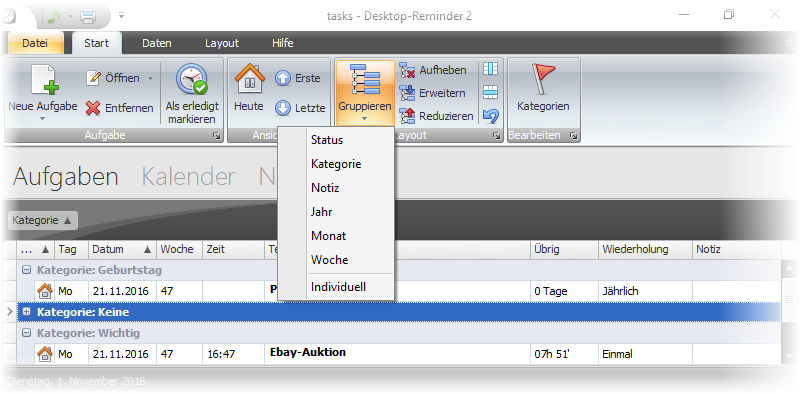This screenshot has height=394, width=800.
Task: Click the Kategorie grouping chip
Action: [43, 220]
